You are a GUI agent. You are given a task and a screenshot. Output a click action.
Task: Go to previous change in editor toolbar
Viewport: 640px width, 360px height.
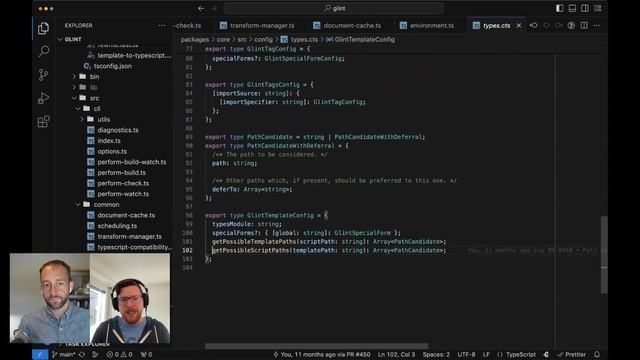[533, 25]
